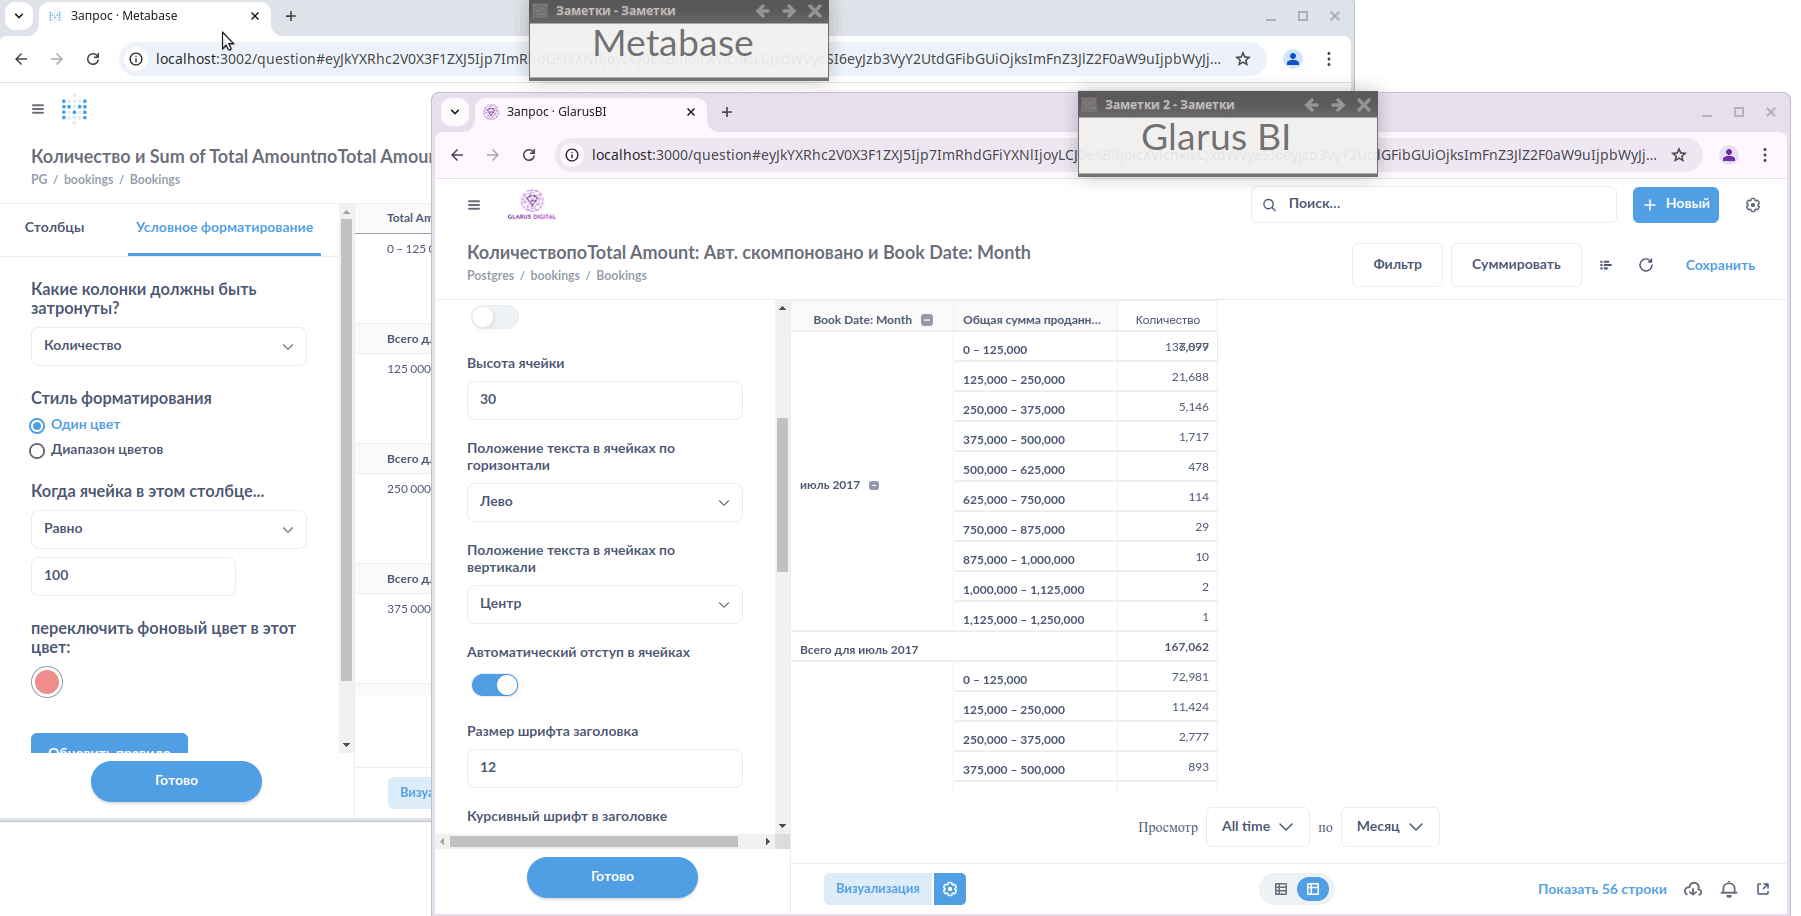This screenshot has width=1801, height=916.
Task: Click the refresh query icon next to Сохранить
Action: (x=1646, y=265)
